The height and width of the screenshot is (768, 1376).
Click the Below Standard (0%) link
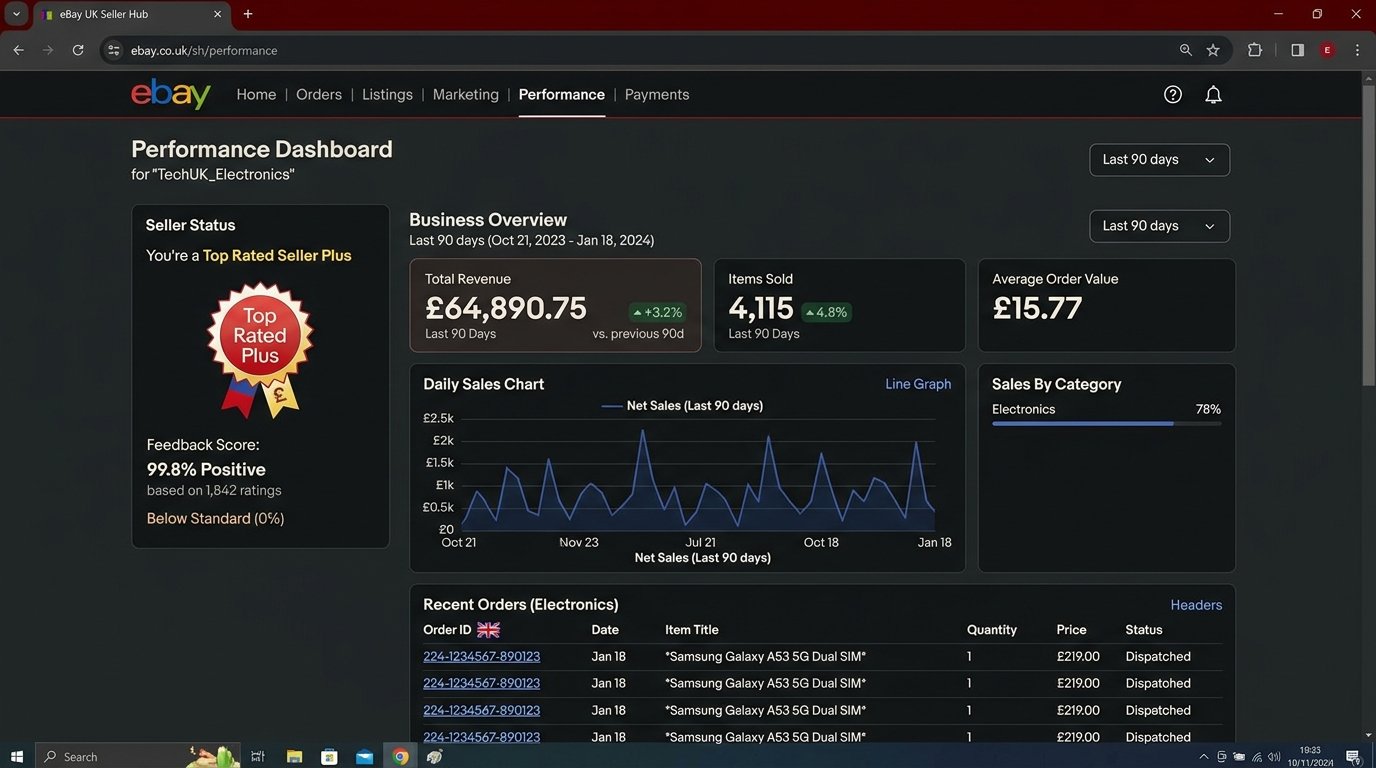[x=215, y=518]
